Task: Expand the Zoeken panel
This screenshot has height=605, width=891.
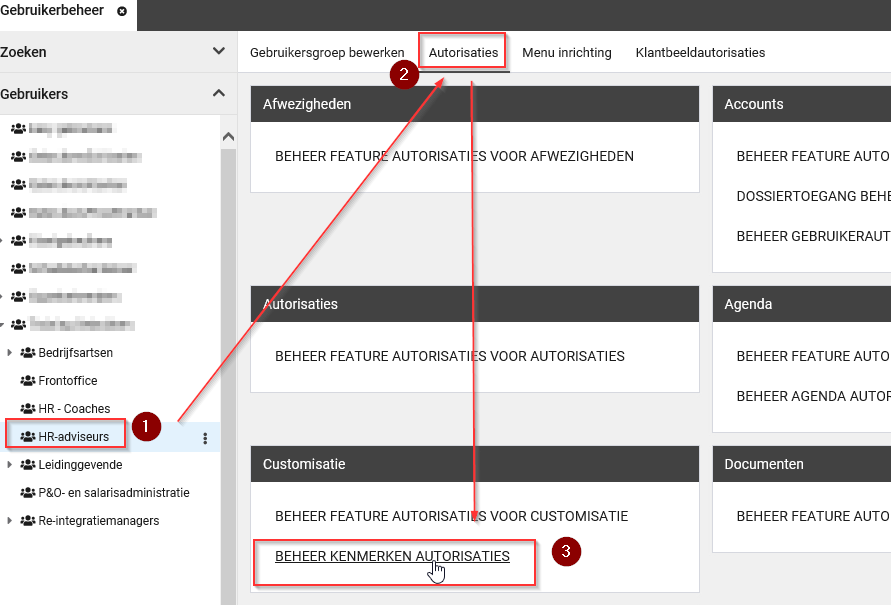Action: point(219,51)
